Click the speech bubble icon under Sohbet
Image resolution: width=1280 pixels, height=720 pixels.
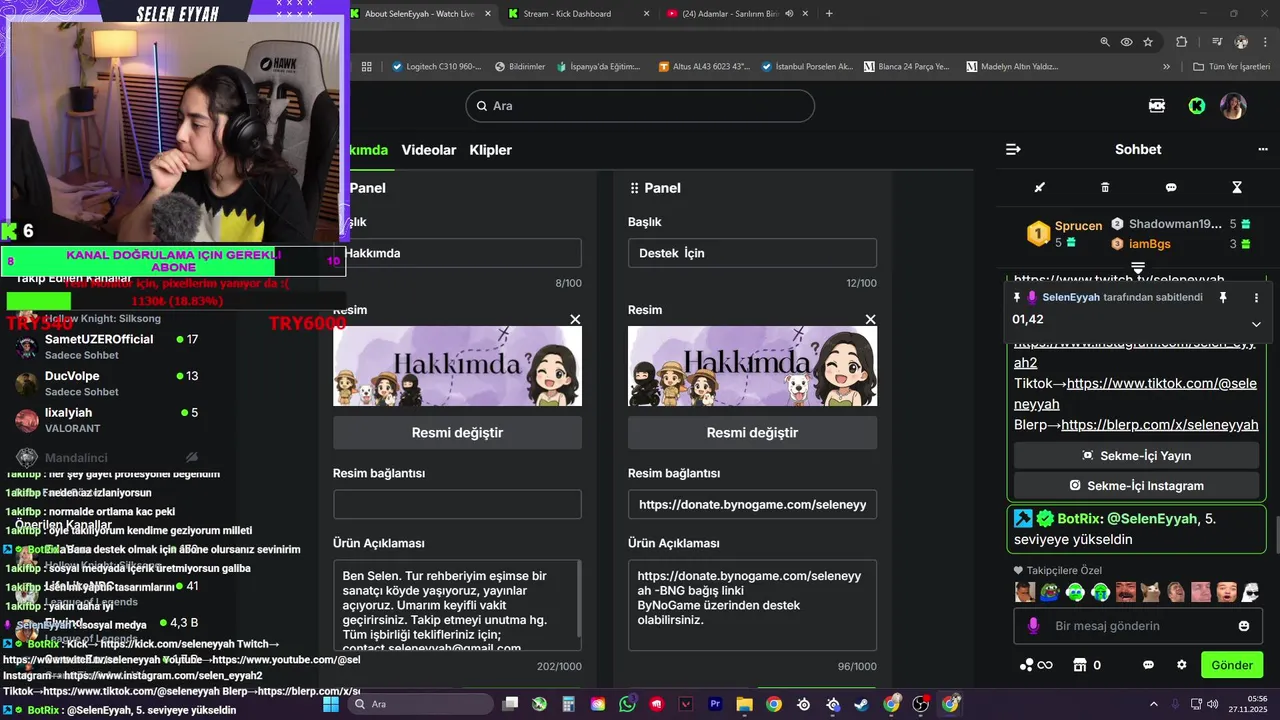(x=1171, y=187)
